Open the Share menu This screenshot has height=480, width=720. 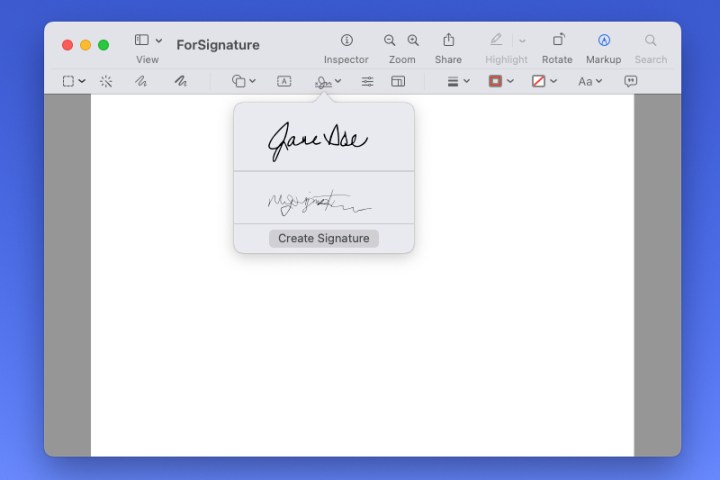click(x=448, y=41)
